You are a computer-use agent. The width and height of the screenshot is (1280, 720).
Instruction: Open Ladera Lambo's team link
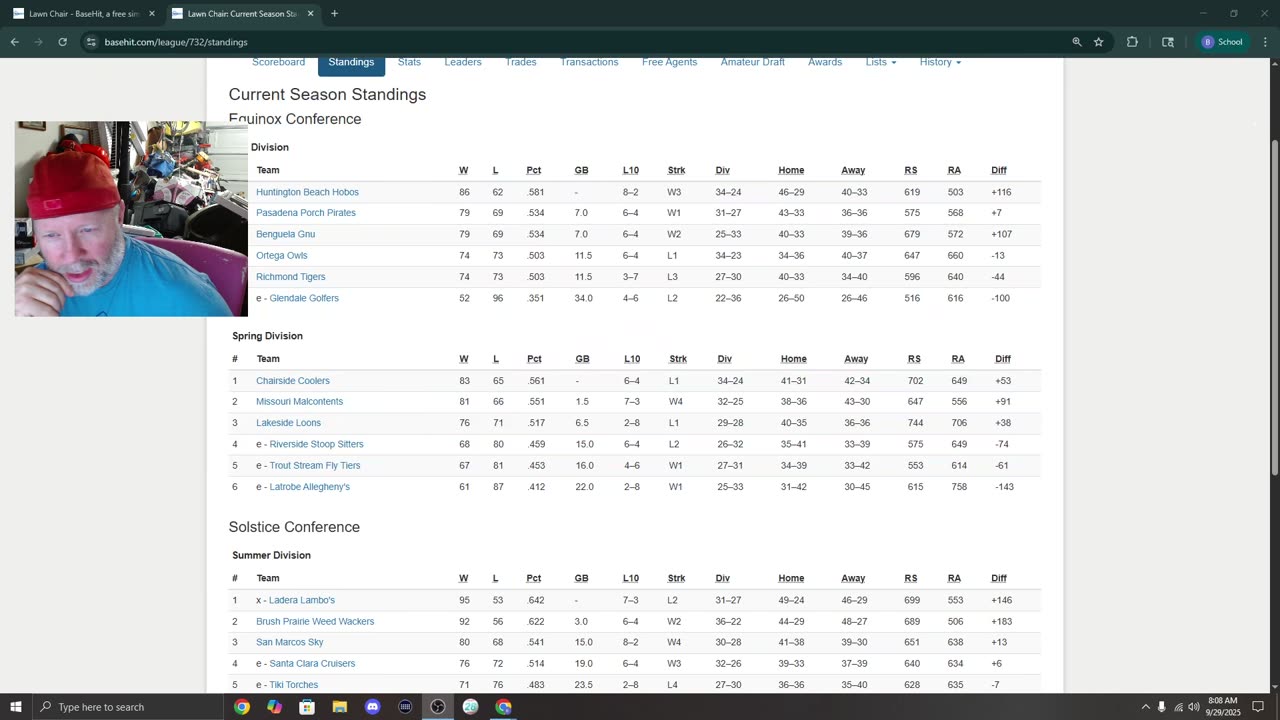coord(302,600)
